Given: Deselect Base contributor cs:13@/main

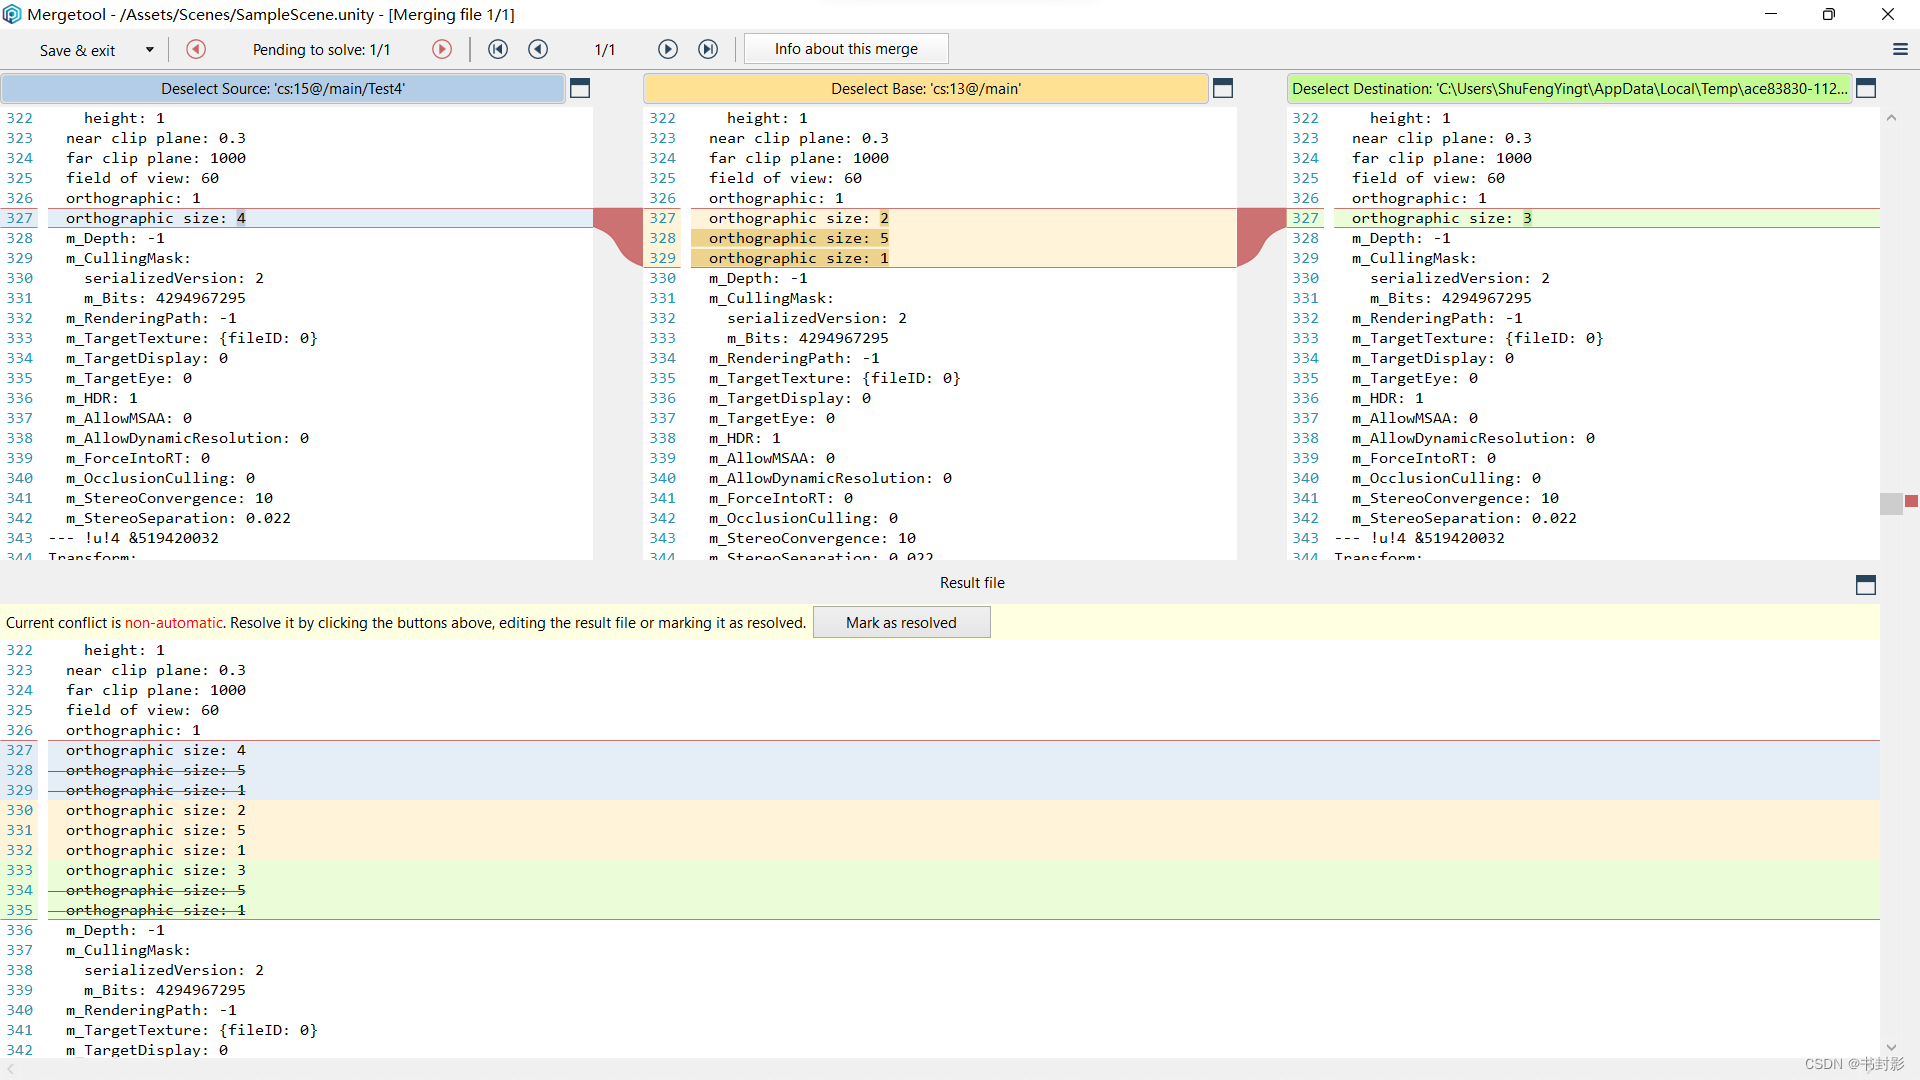Looking at the screenshot, I should point(925,88).
